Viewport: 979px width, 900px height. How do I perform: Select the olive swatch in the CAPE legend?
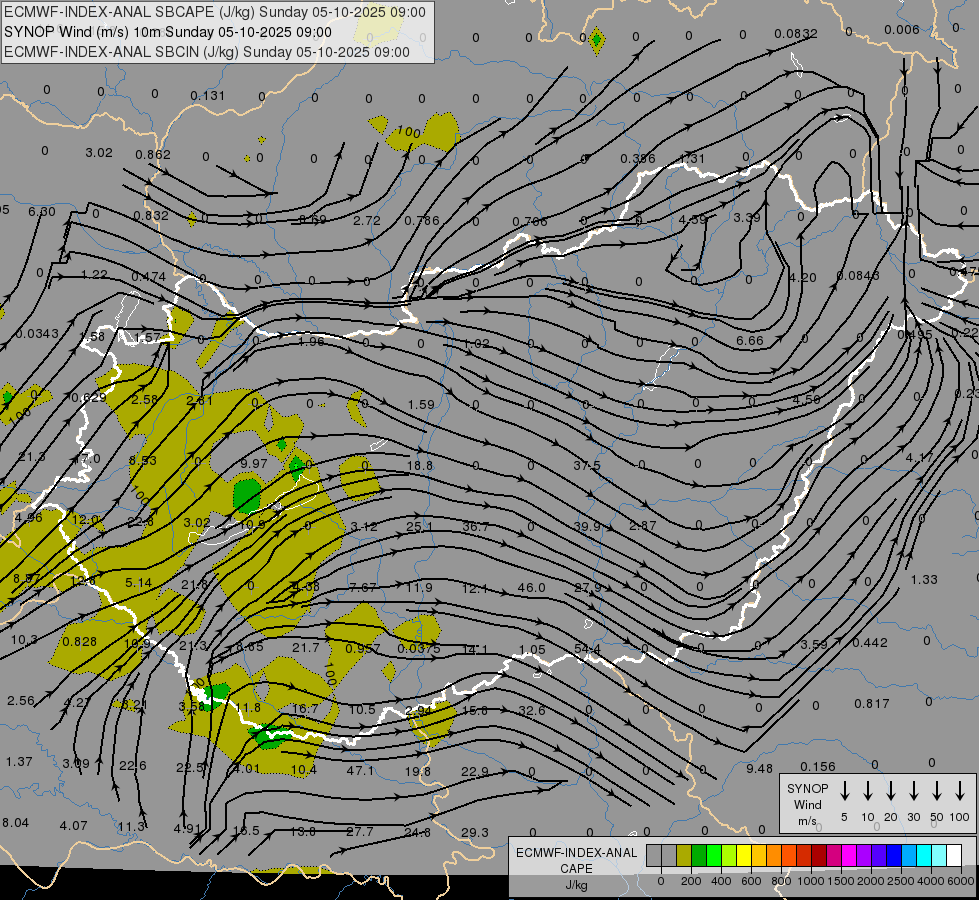click(684, 855)
